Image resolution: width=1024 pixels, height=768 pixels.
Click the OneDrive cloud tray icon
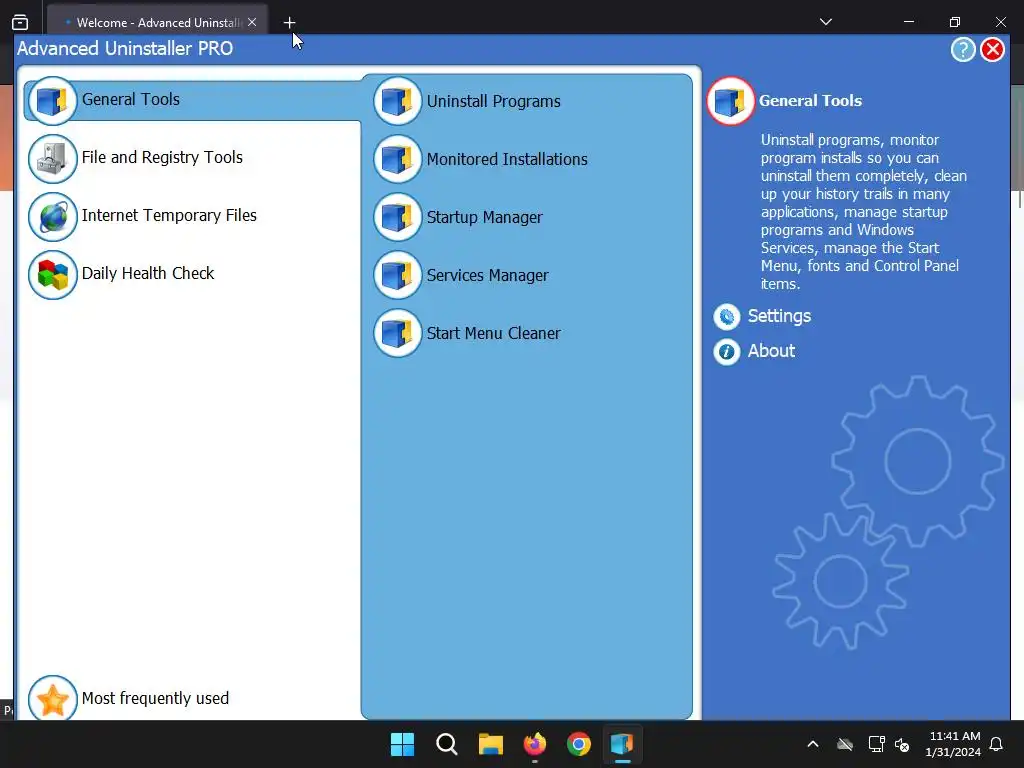tap(845, 744)
